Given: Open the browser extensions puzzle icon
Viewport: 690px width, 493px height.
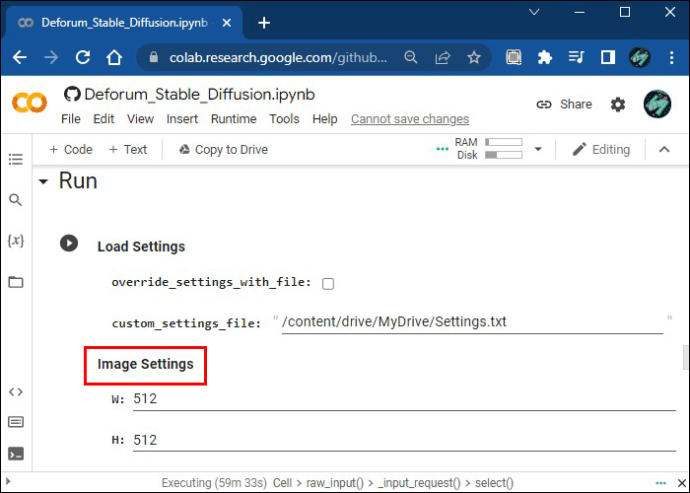Looking at the screenshot, I should pyautogui.click(x=545, y=57).
